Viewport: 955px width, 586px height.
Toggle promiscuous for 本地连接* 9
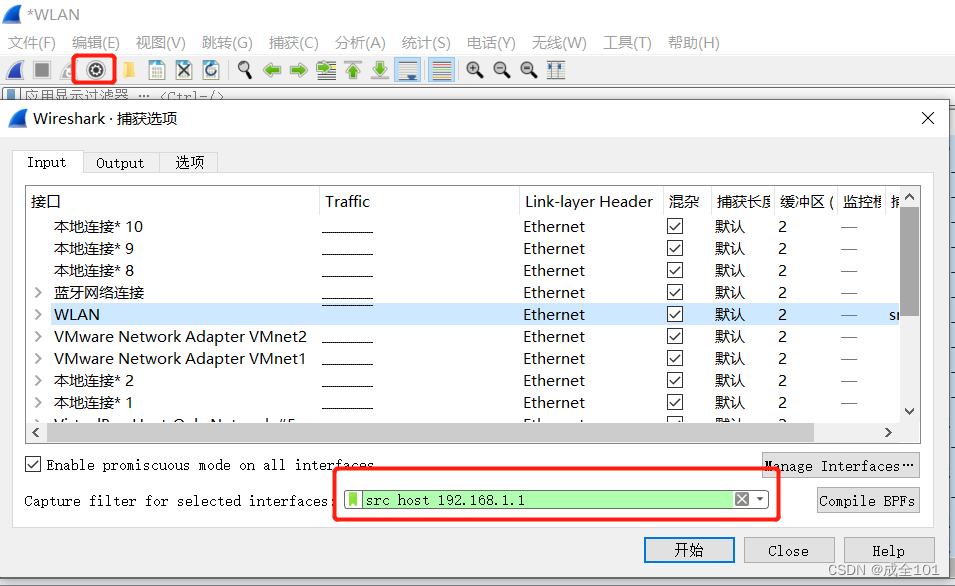675,249
